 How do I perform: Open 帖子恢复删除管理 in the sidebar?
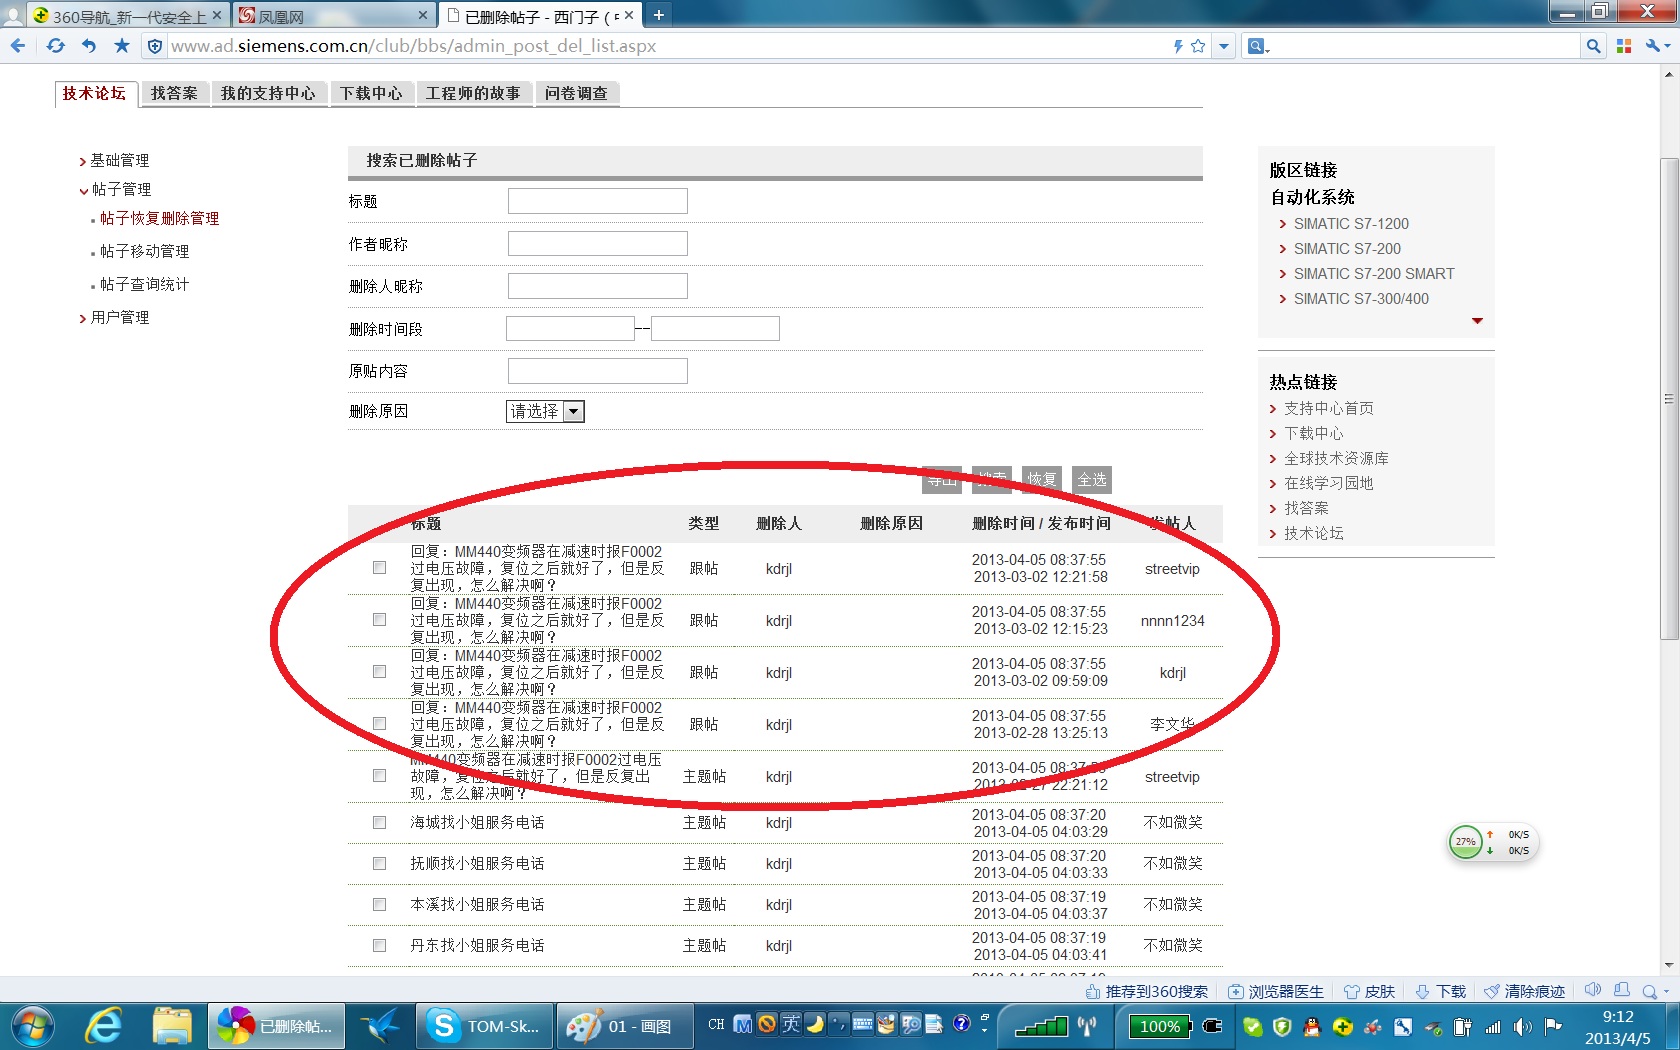pyautogui.click(x=159, y=218)
